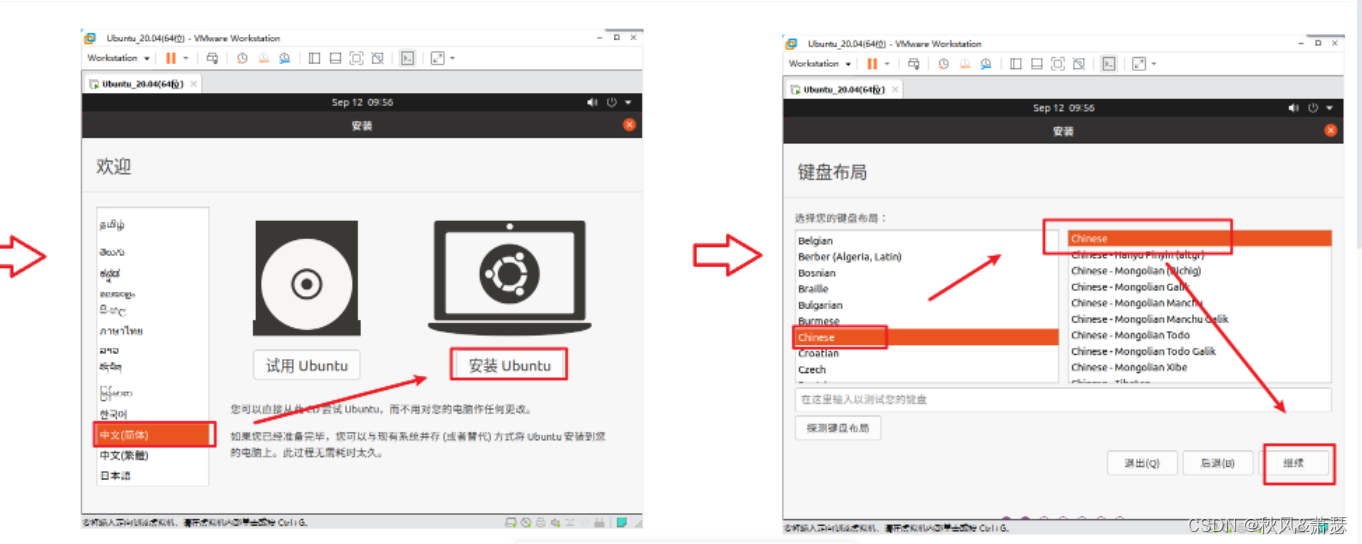Revert to snapshot icon in the 键盘布局 window
The image size is (1362, 544).
click(964, 64)
